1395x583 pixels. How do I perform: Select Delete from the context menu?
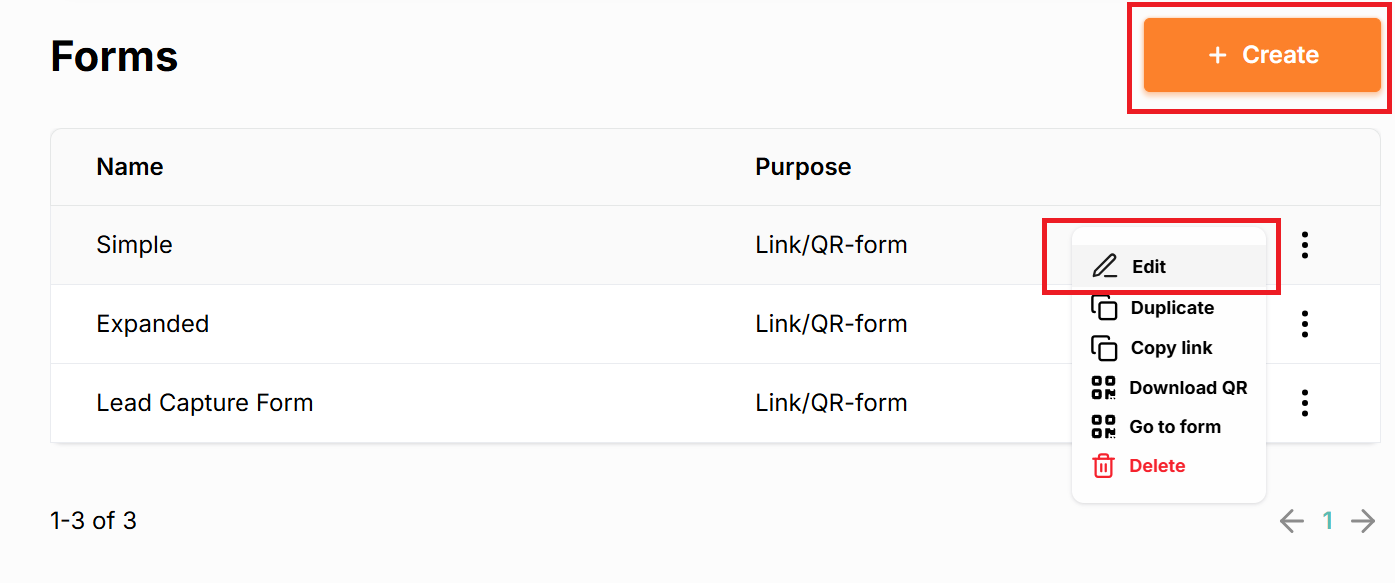coord(1157,466)
